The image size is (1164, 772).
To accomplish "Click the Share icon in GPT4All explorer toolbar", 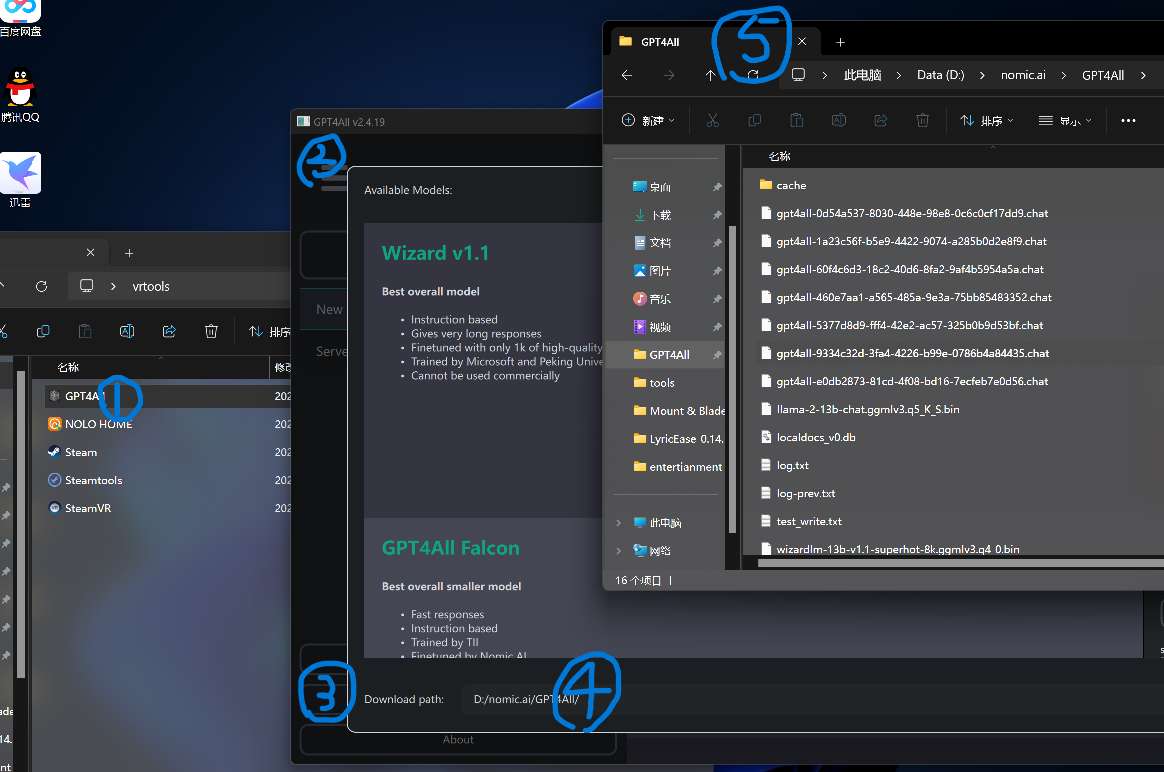I will [x=880, y=120].
